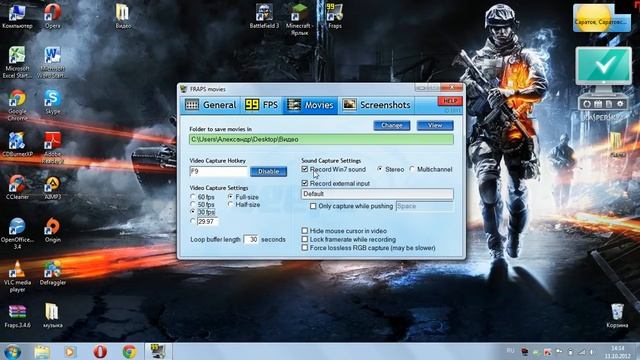Enable Only capture while pushing checkbox

click(x=313, y=206)
